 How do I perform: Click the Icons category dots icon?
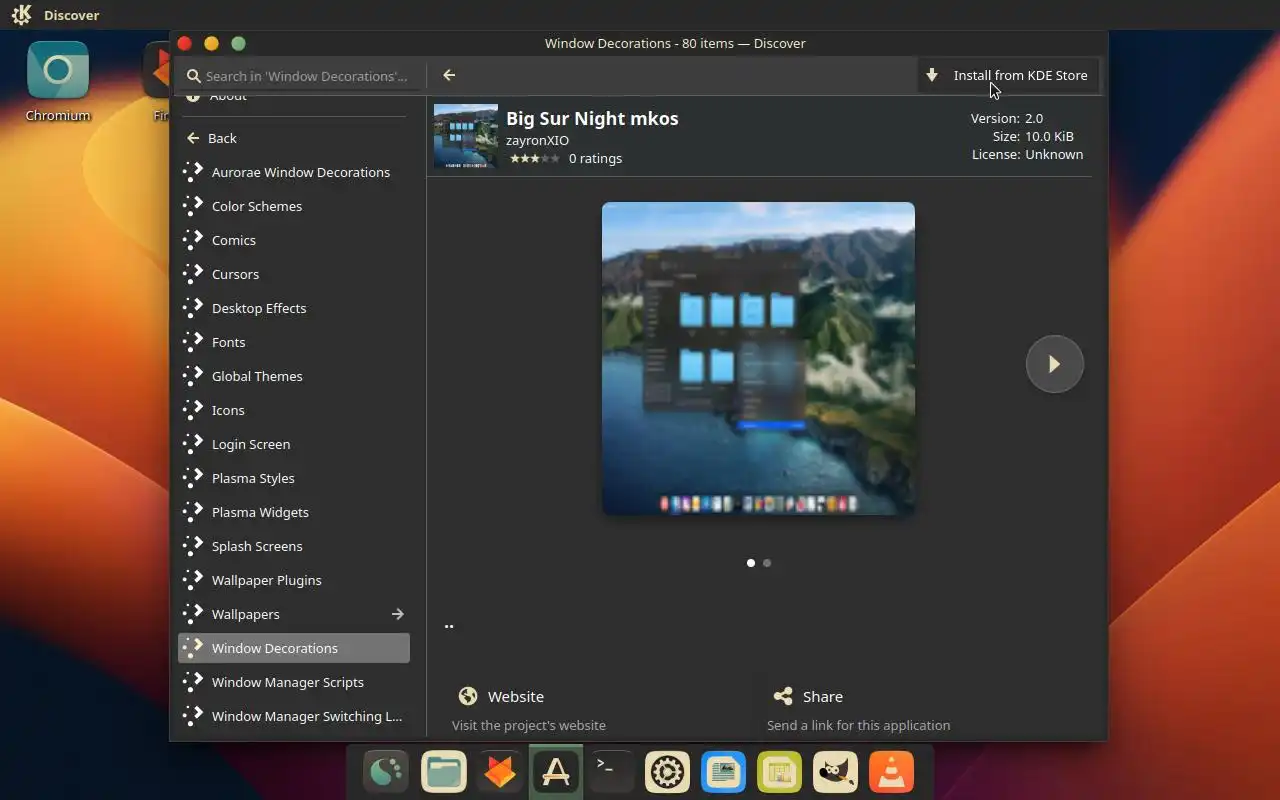click(193, 410)
